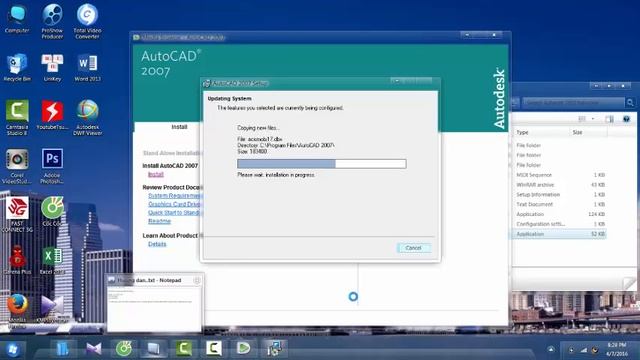Open Cốc Cốc browser desktop icon
Image resolution: width=640 pixels, height=360 pixels.
coord(52,211)
